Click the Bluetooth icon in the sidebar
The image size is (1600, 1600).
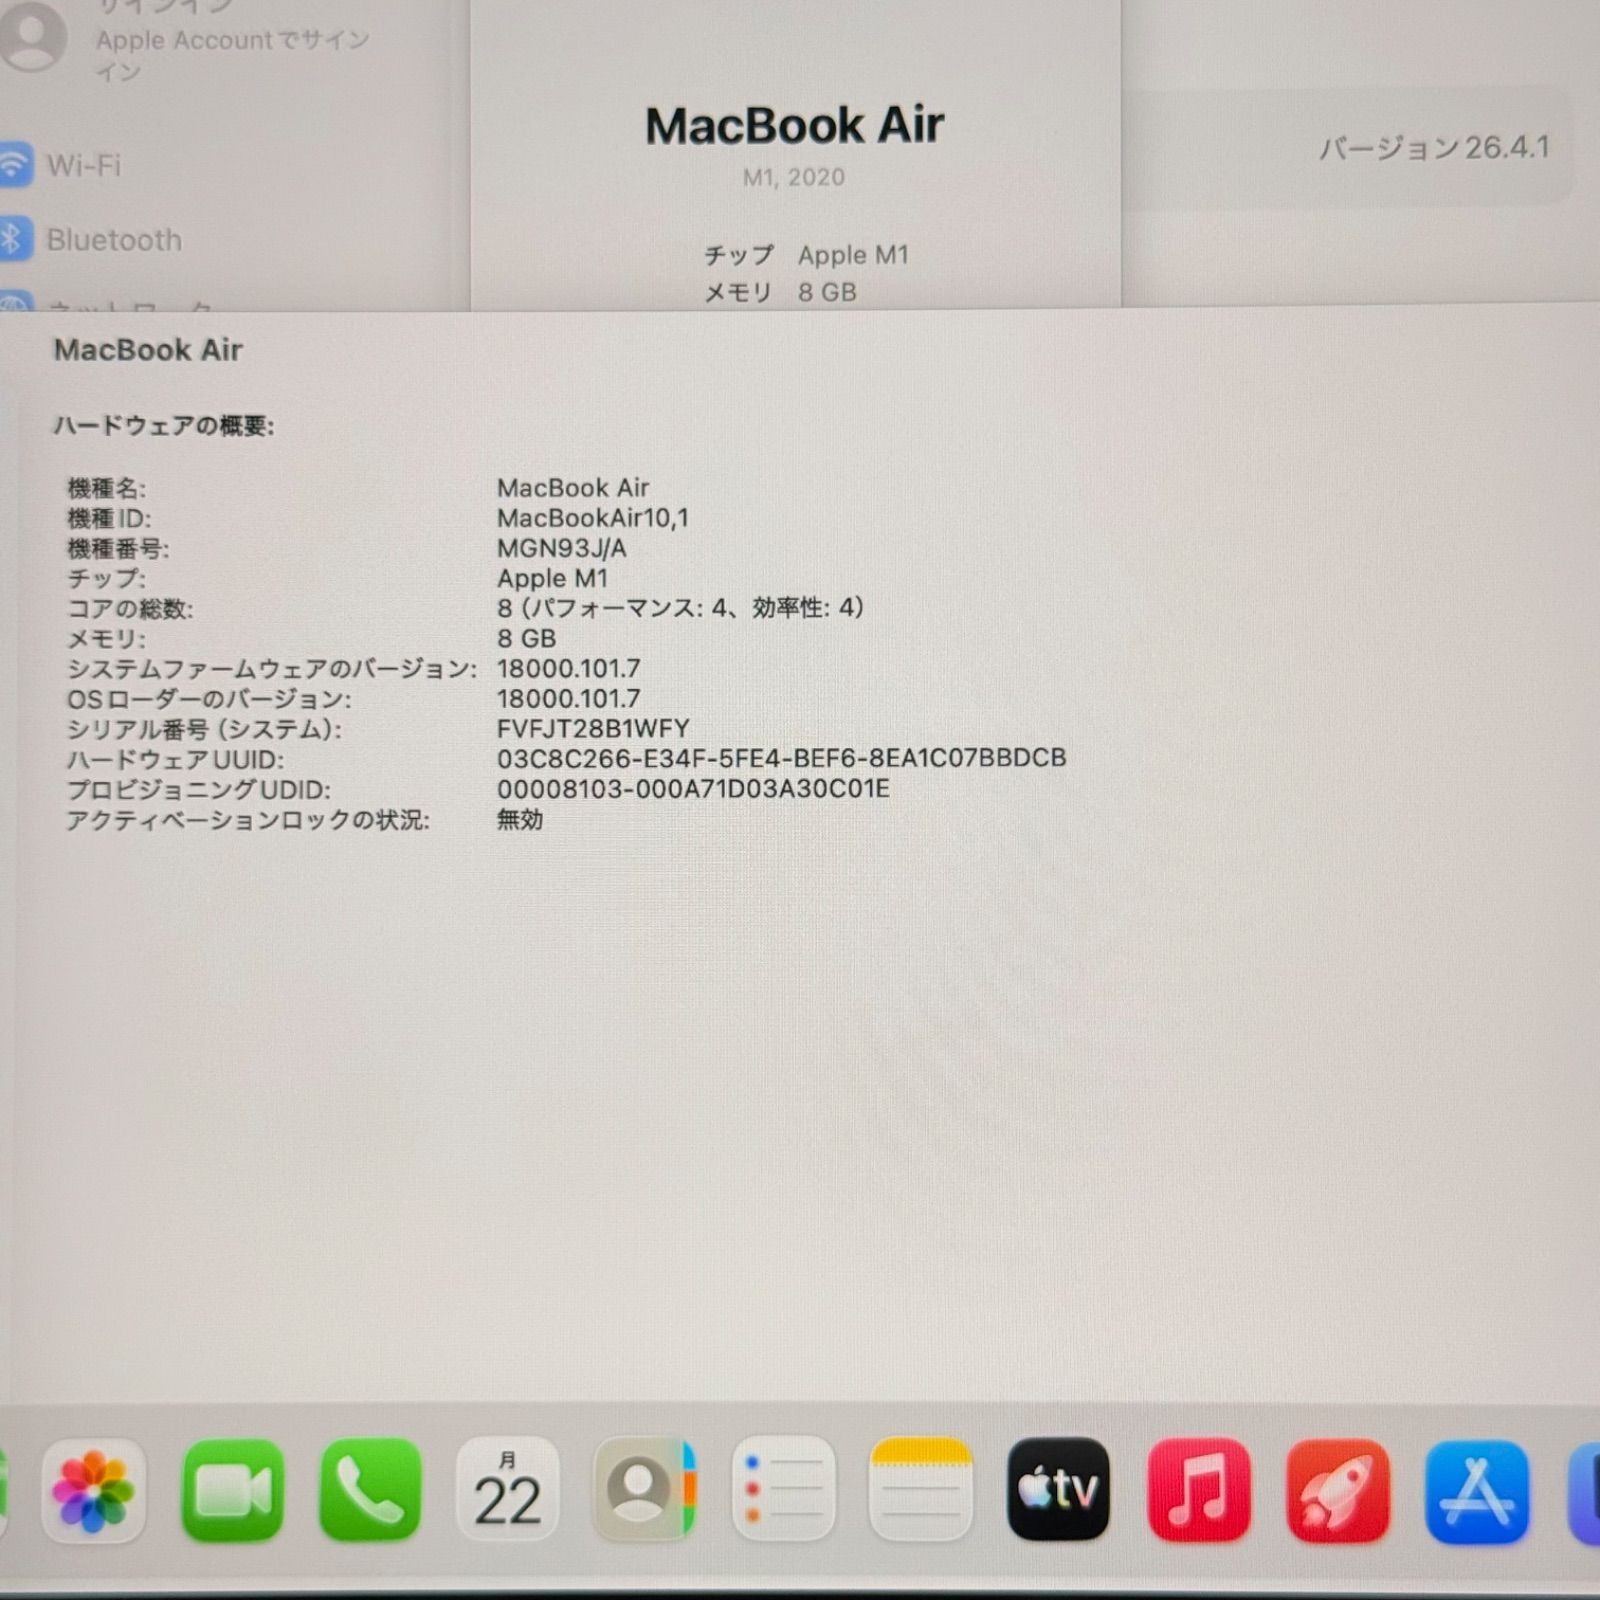click(x=14, y=239)
